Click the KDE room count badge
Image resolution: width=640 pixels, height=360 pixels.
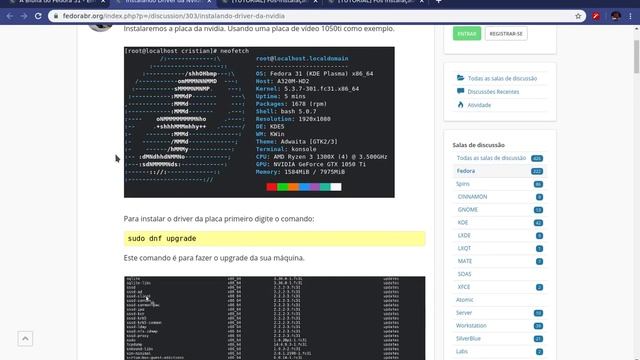pos(538,223)
